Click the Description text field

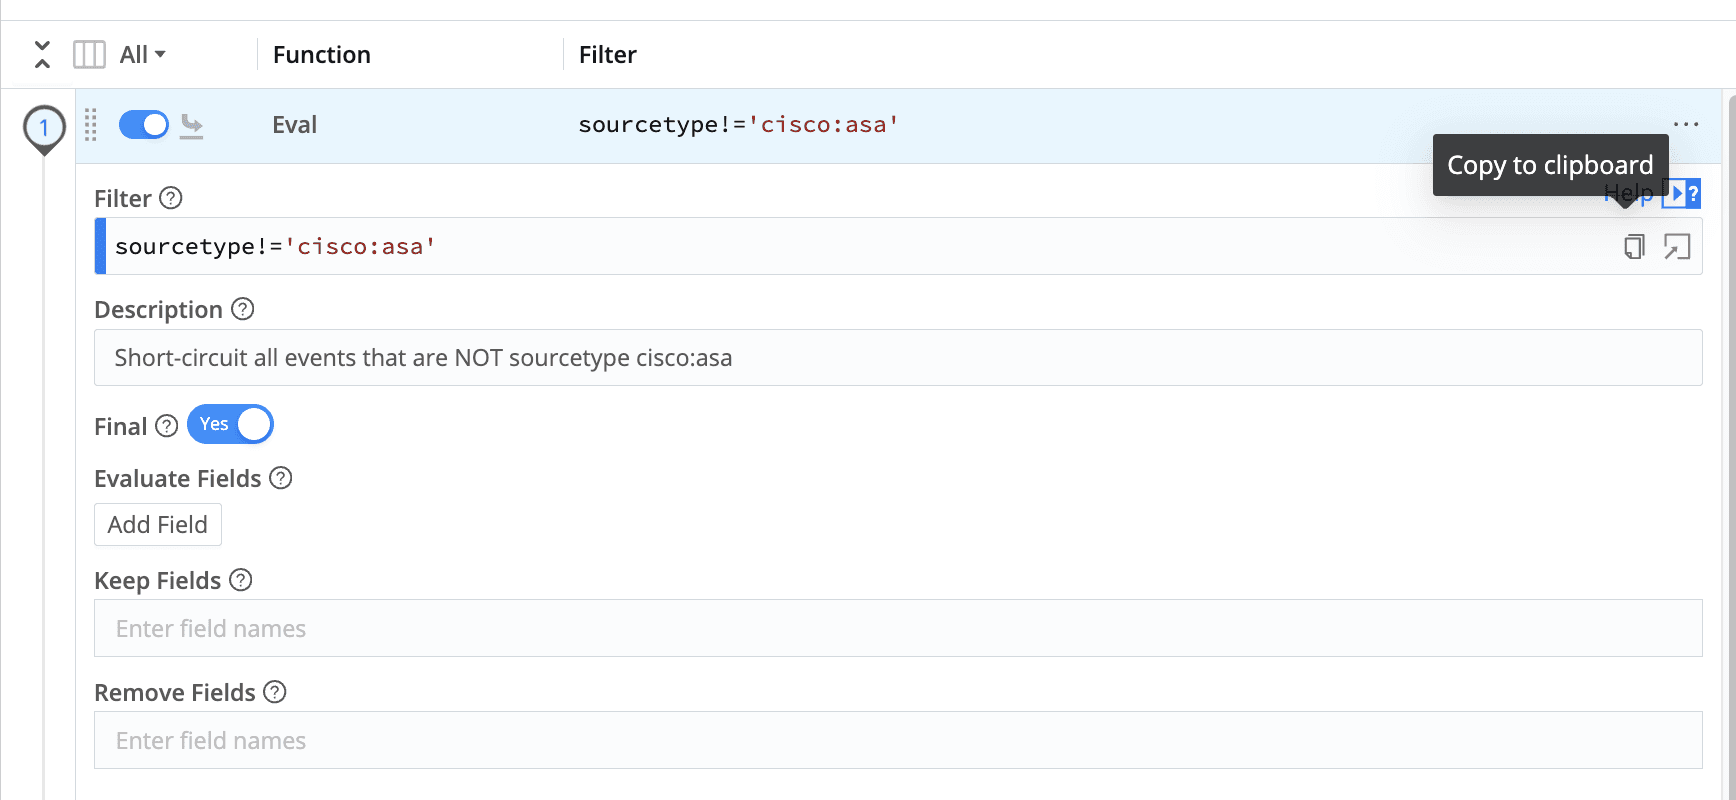pos(897,358)
